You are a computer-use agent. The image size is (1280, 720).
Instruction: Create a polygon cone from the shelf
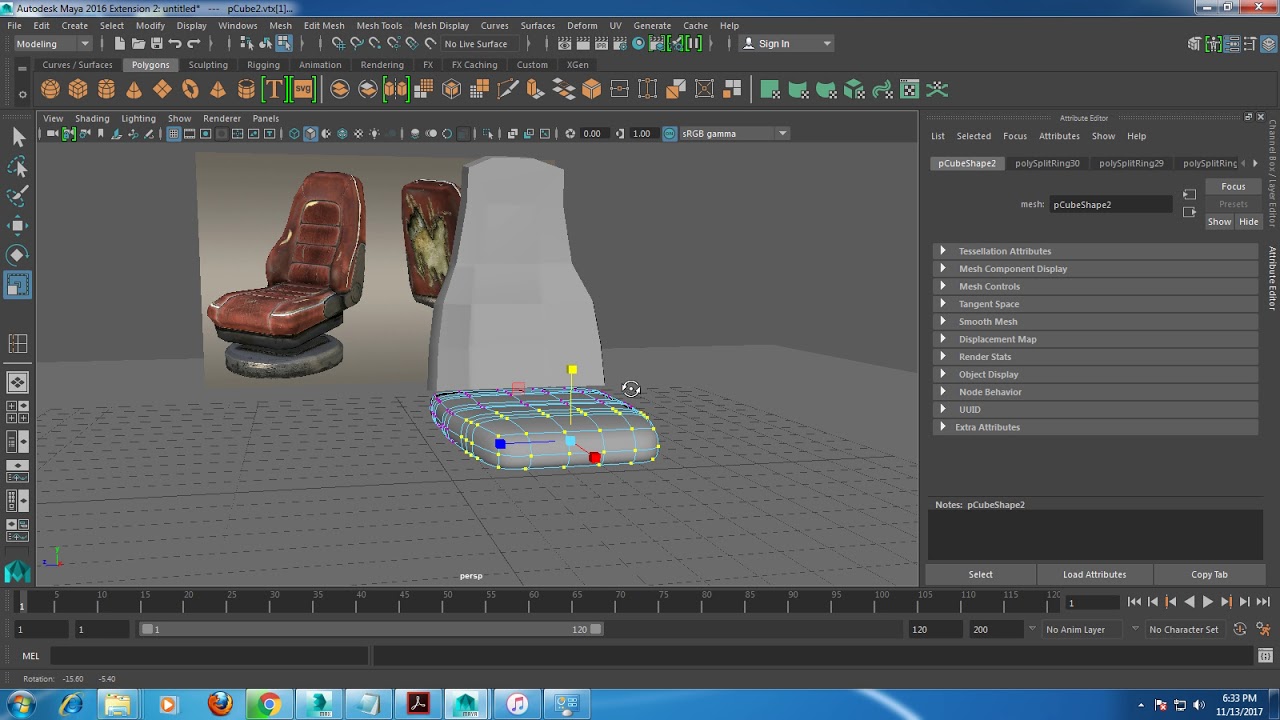pos(134,89)
